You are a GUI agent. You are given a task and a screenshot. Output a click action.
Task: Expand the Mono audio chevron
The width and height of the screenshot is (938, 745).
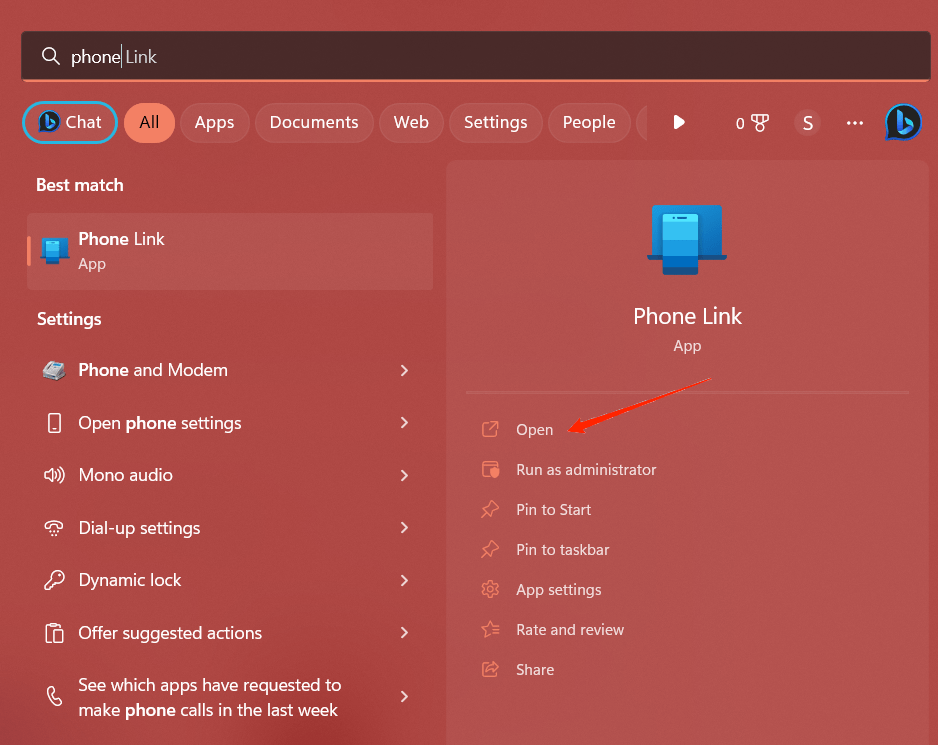coord(404,475)
